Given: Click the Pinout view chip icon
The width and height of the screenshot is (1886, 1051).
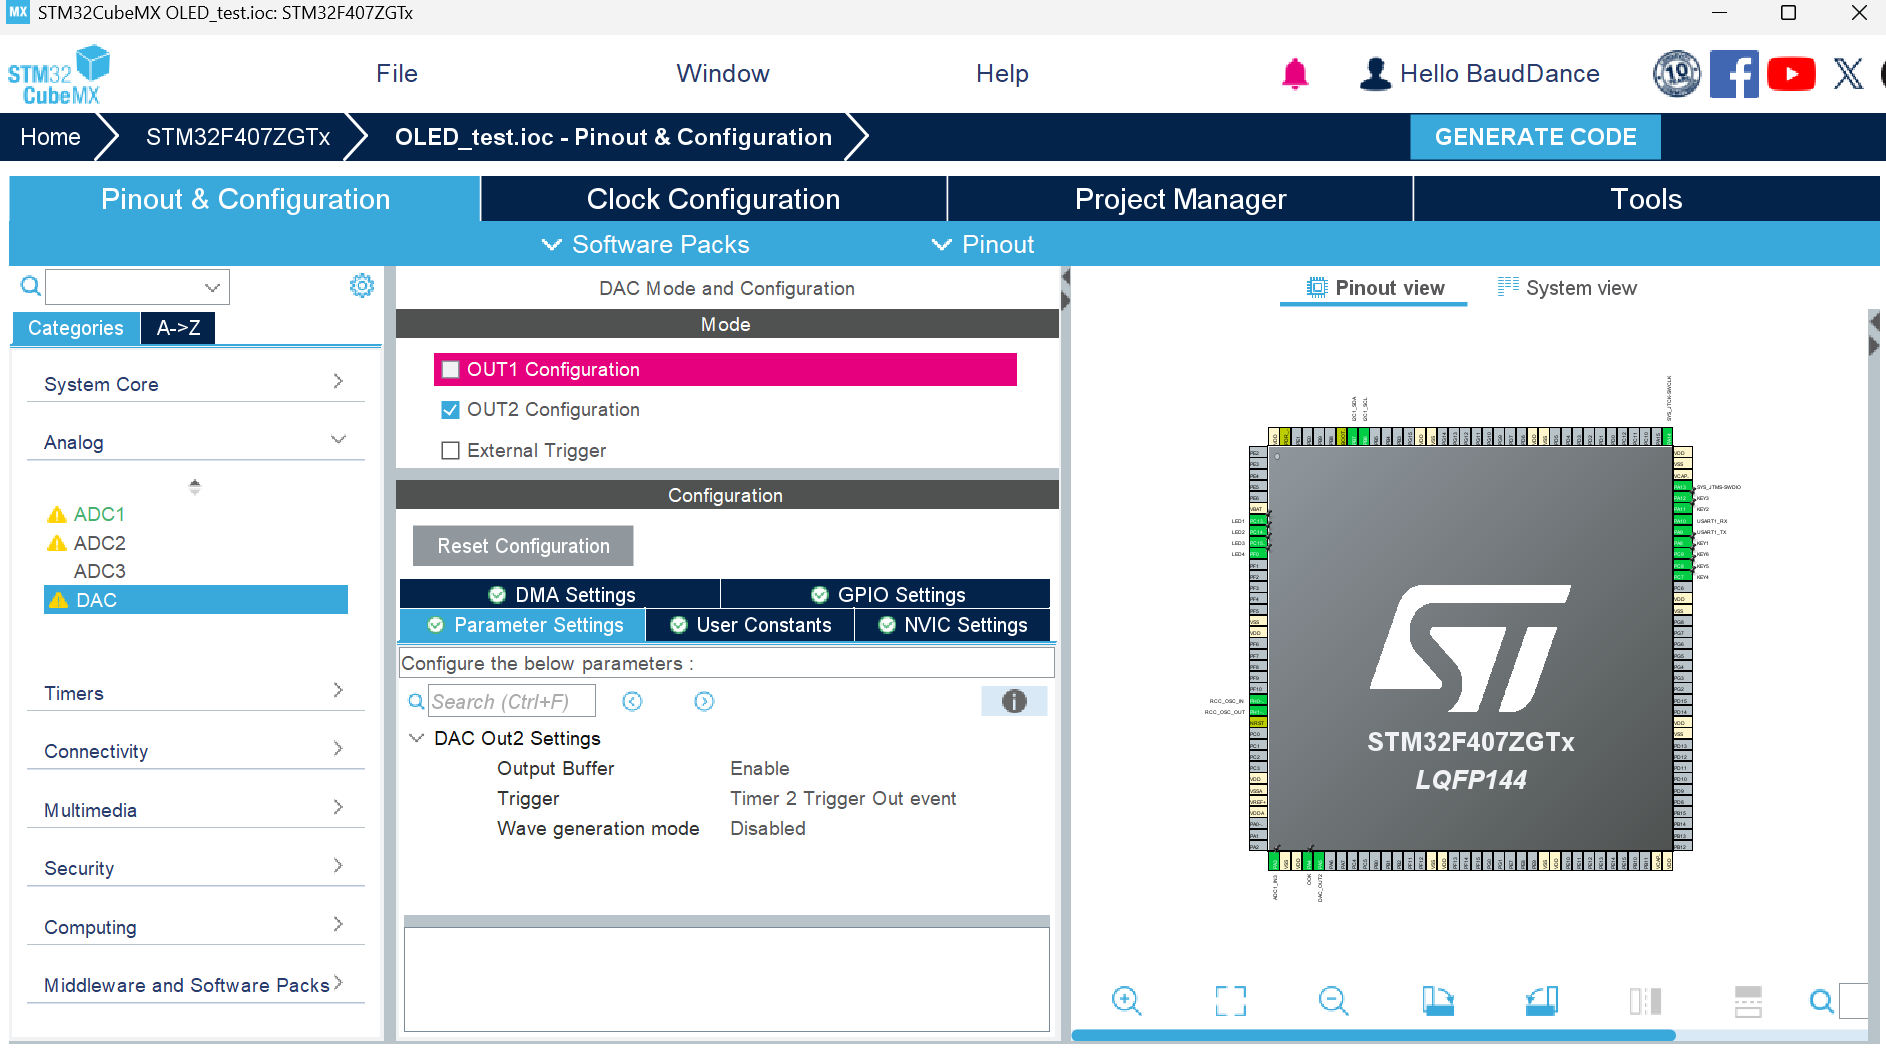Looking at the screenshot, I should pyautogui.click(x=1317, y=288).
